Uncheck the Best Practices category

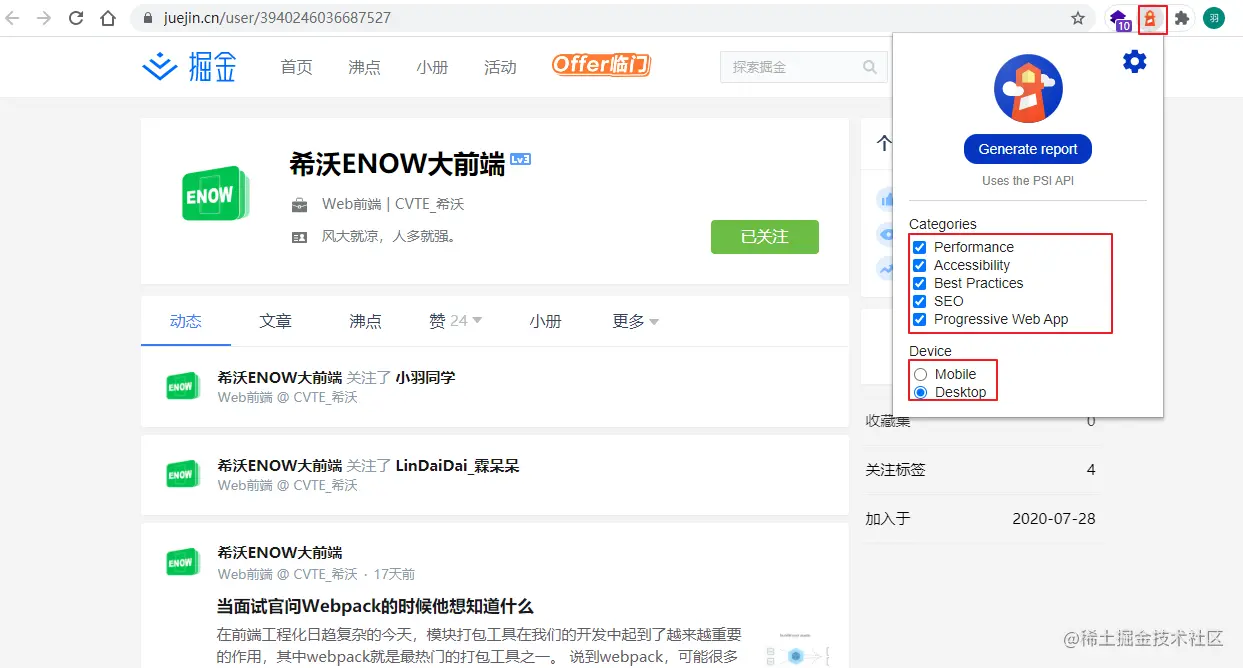coord(920,283)
